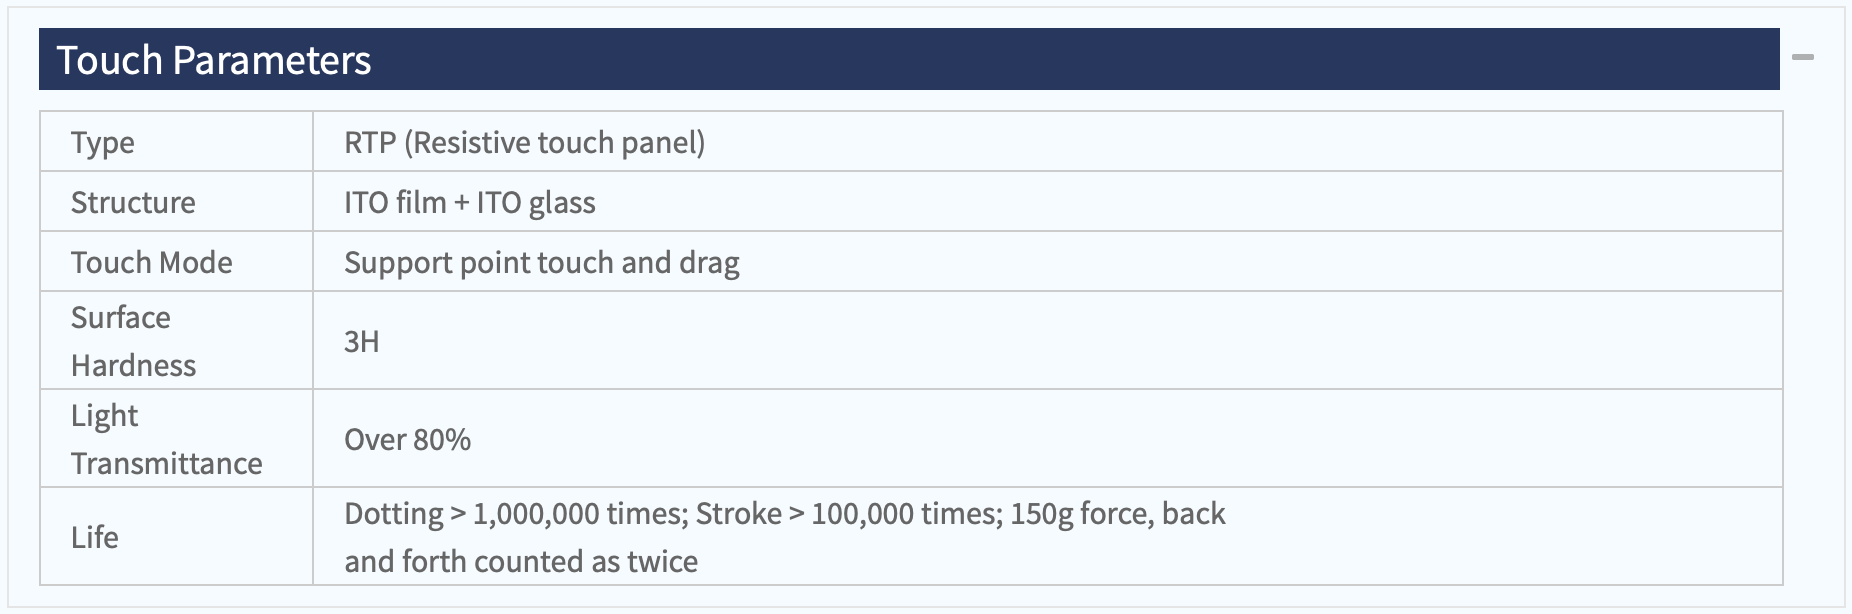Click the 3H hardness value

click(362, 341)
